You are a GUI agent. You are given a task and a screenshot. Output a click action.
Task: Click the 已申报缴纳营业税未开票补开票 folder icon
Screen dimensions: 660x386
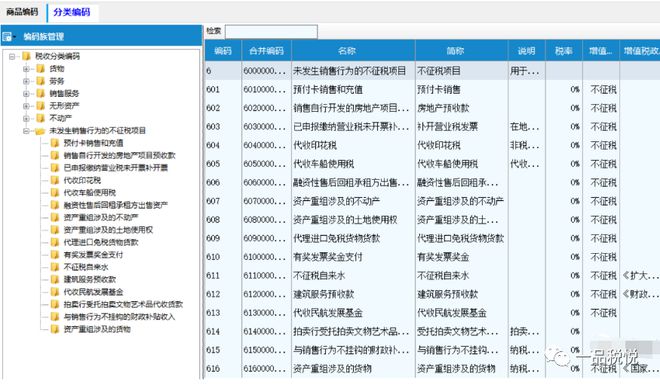(x=55, y=168)
